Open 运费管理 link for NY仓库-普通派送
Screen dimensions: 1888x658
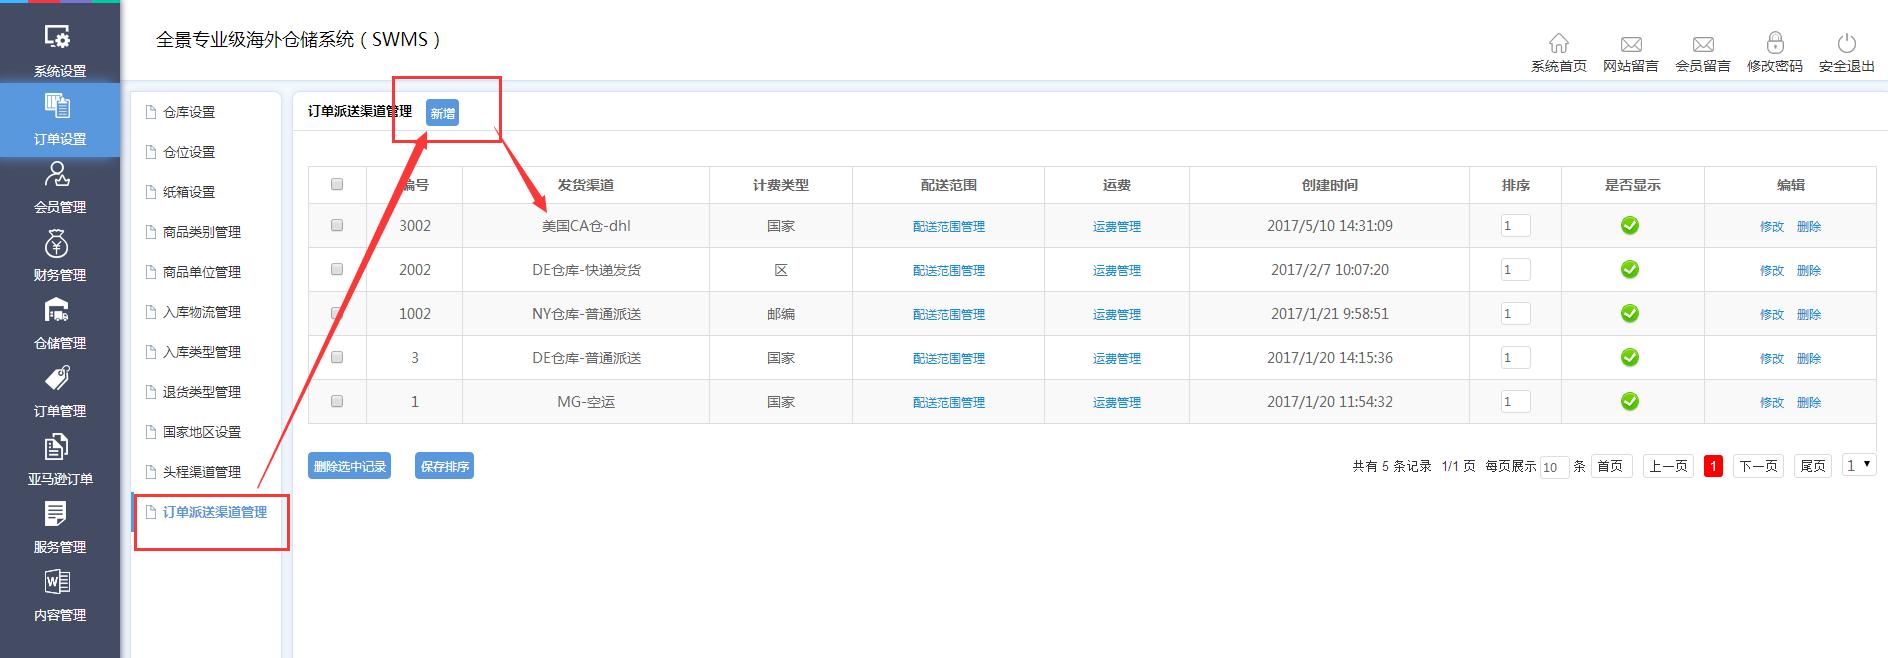[1116, 314]
